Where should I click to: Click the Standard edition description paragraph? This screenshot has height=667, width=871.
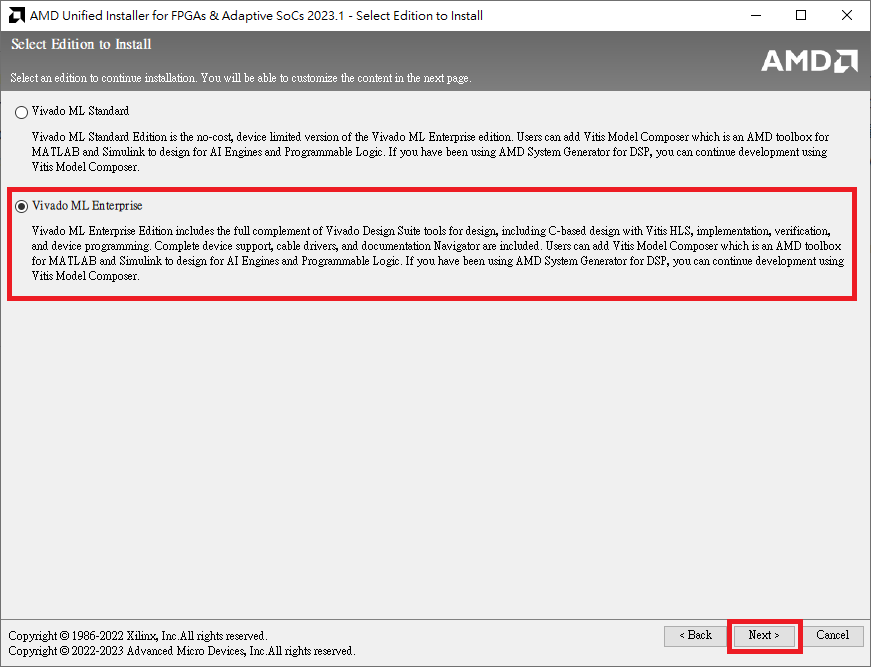point(430,152)
